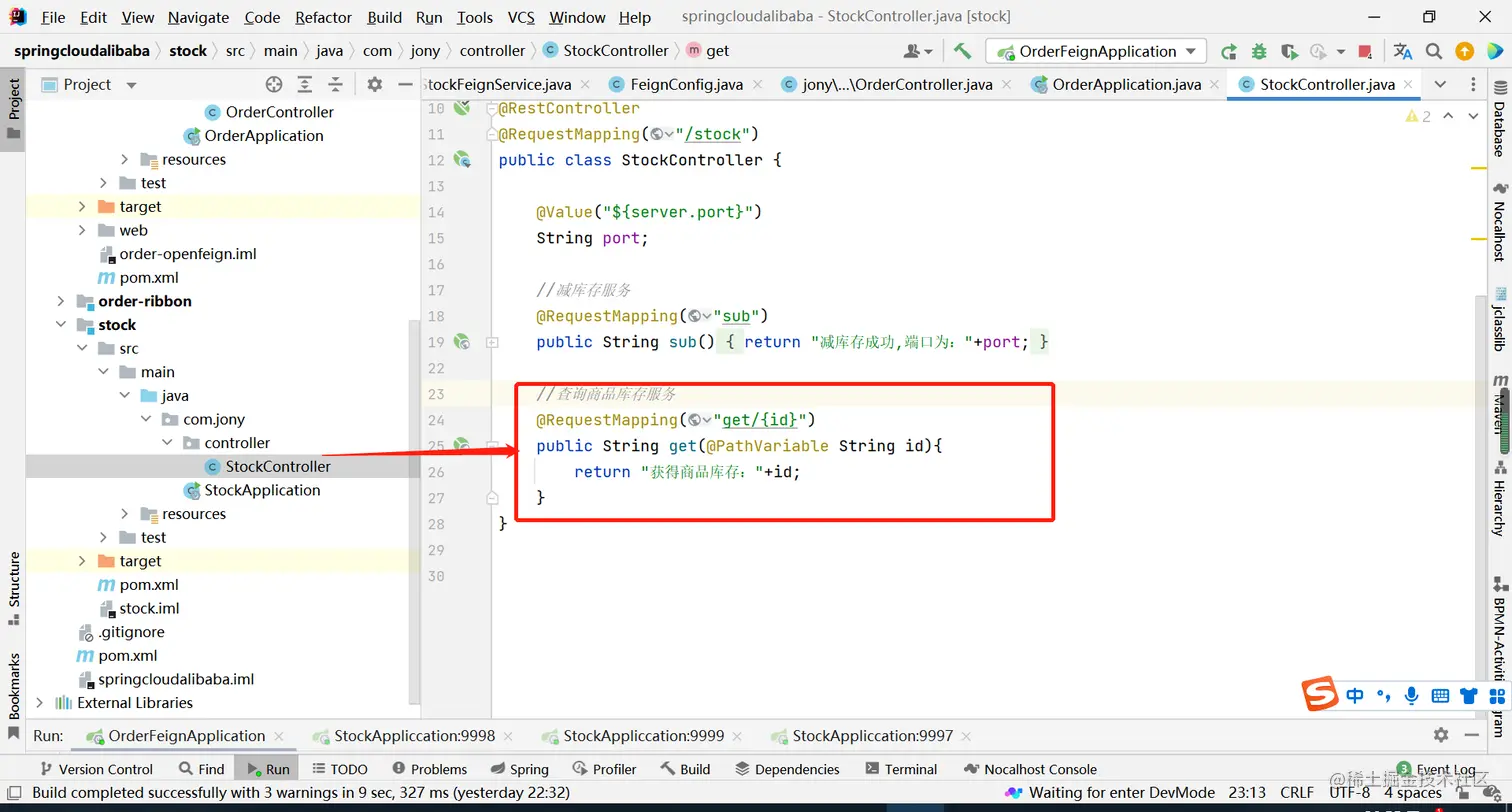Click gutter icon on line 12
This screenshot has width=1512, height=812.
tap(462, 159)
